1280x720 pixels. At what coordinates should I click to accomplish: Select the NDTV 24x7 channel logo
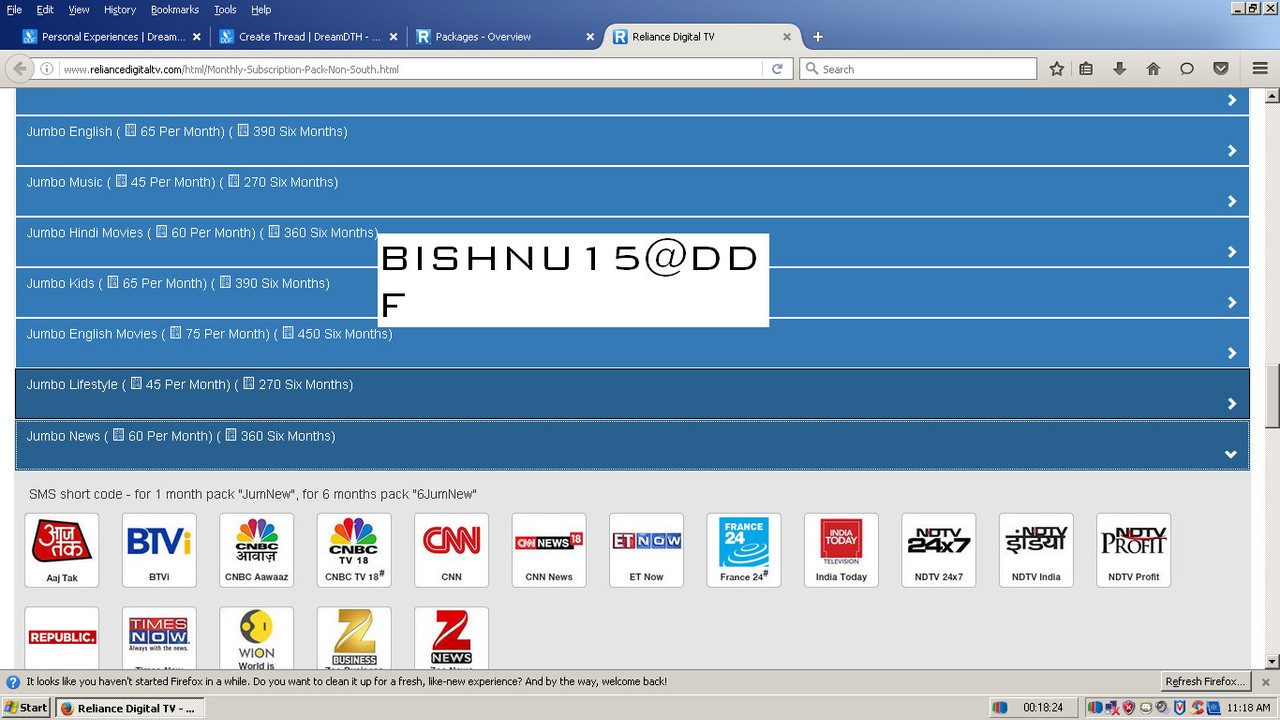coord(939,550)
